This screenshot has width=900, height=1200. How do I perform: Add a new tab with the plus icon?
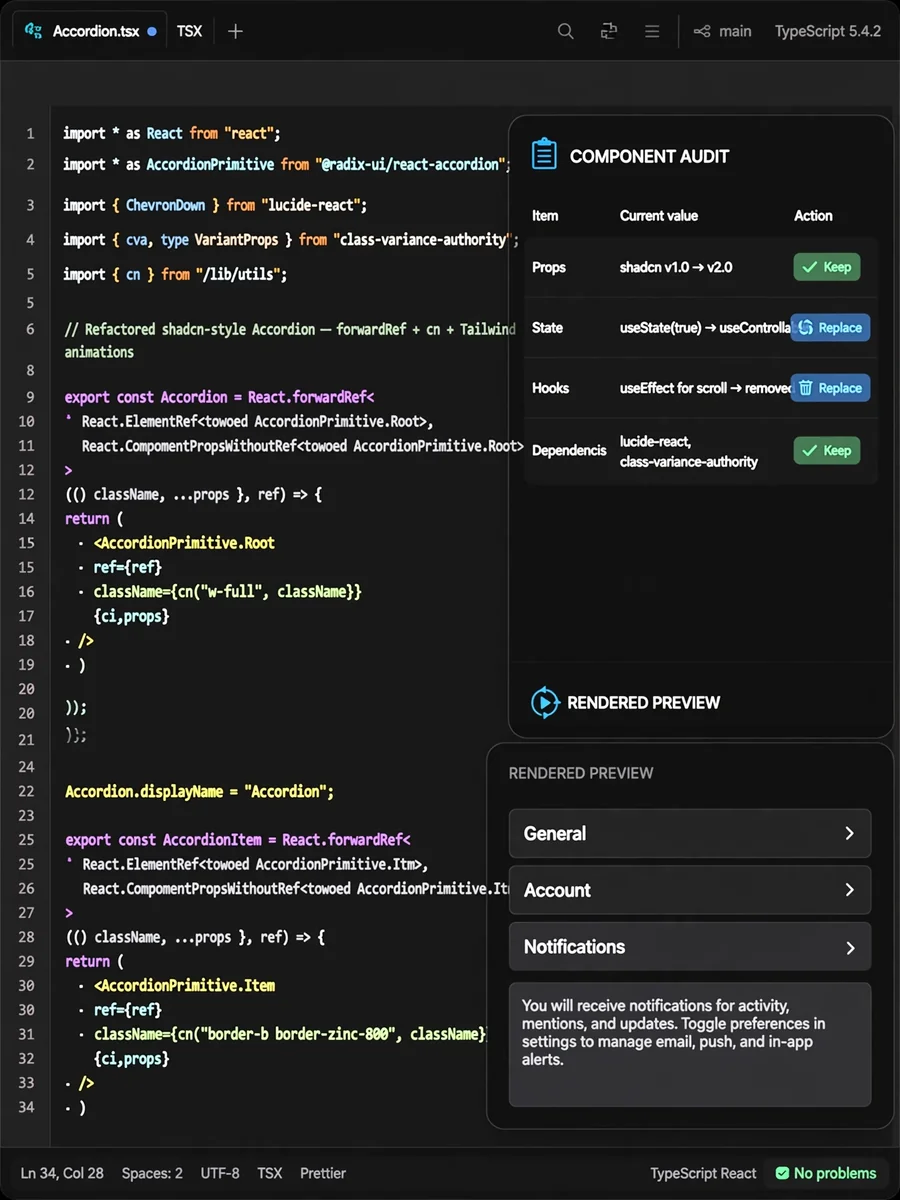pos(235,31)
